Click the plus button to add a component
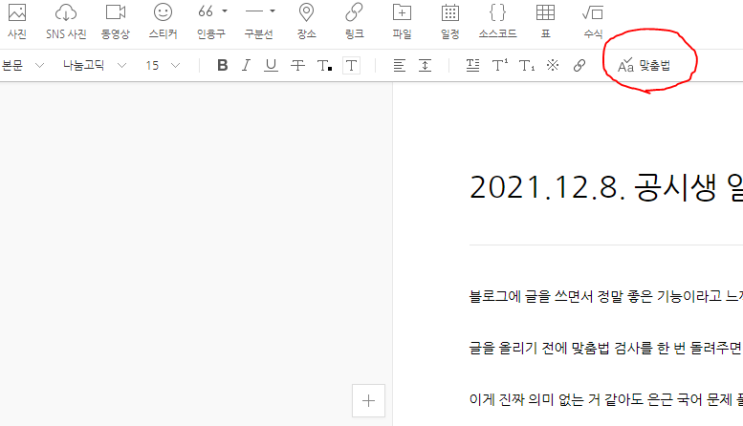 click(368, 401)
